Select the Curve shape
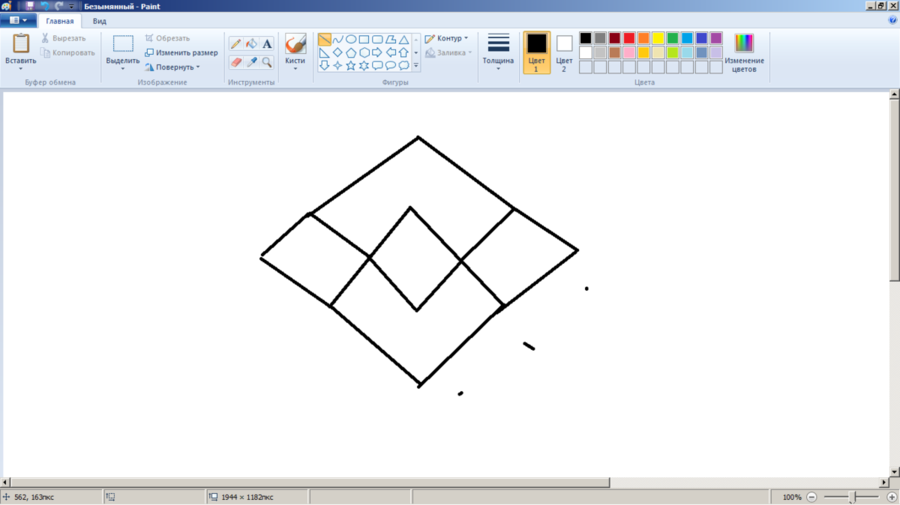 click(x=338, y=40)
